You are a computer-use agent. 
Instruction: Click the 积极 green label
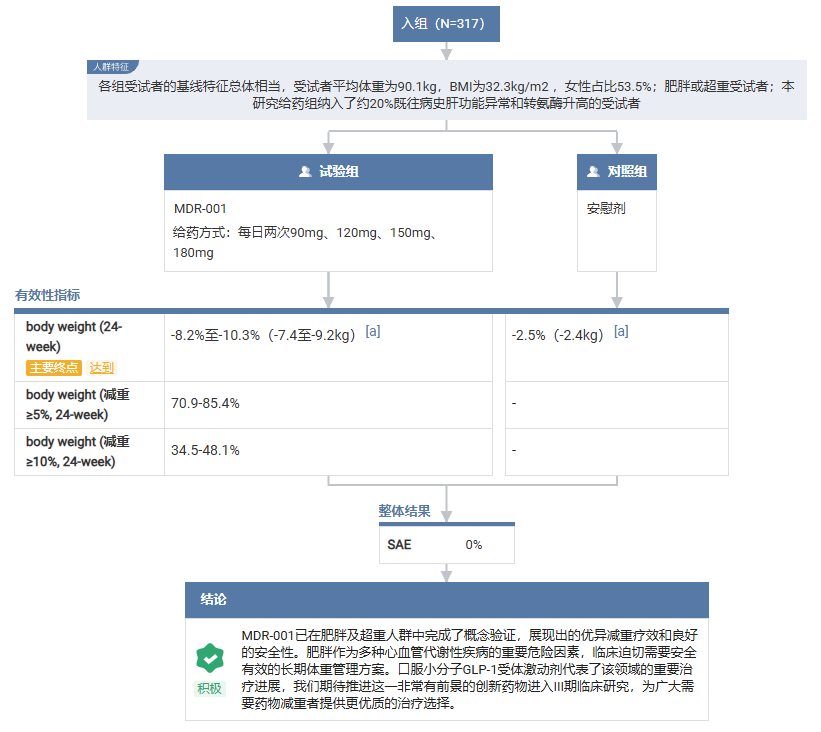(209, 688)
